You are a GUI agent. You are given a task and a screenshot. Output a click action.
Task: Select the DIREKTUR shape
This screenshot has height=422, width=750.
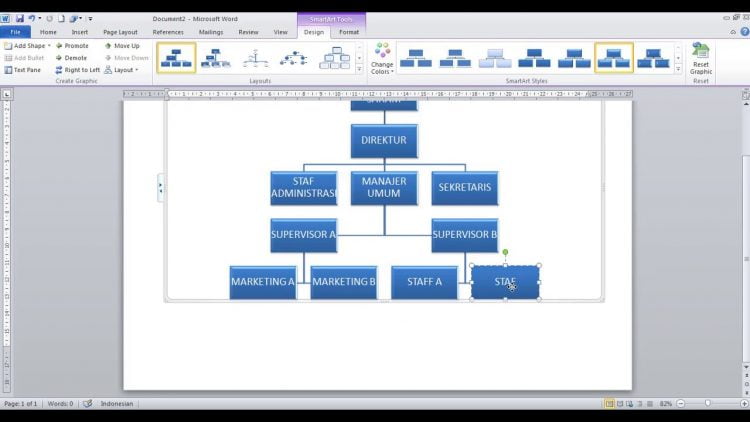point(384,141)
